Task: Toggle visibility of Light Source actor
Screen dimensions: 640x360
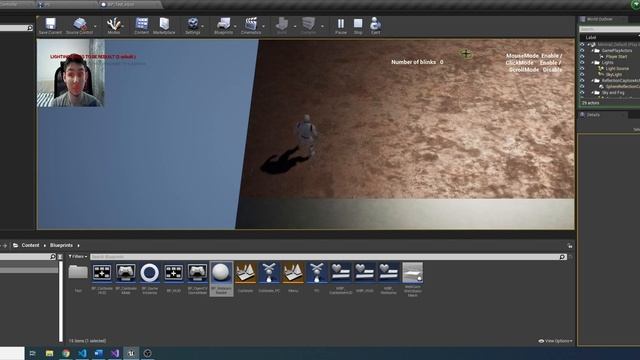Action: [x=582, y=69]
